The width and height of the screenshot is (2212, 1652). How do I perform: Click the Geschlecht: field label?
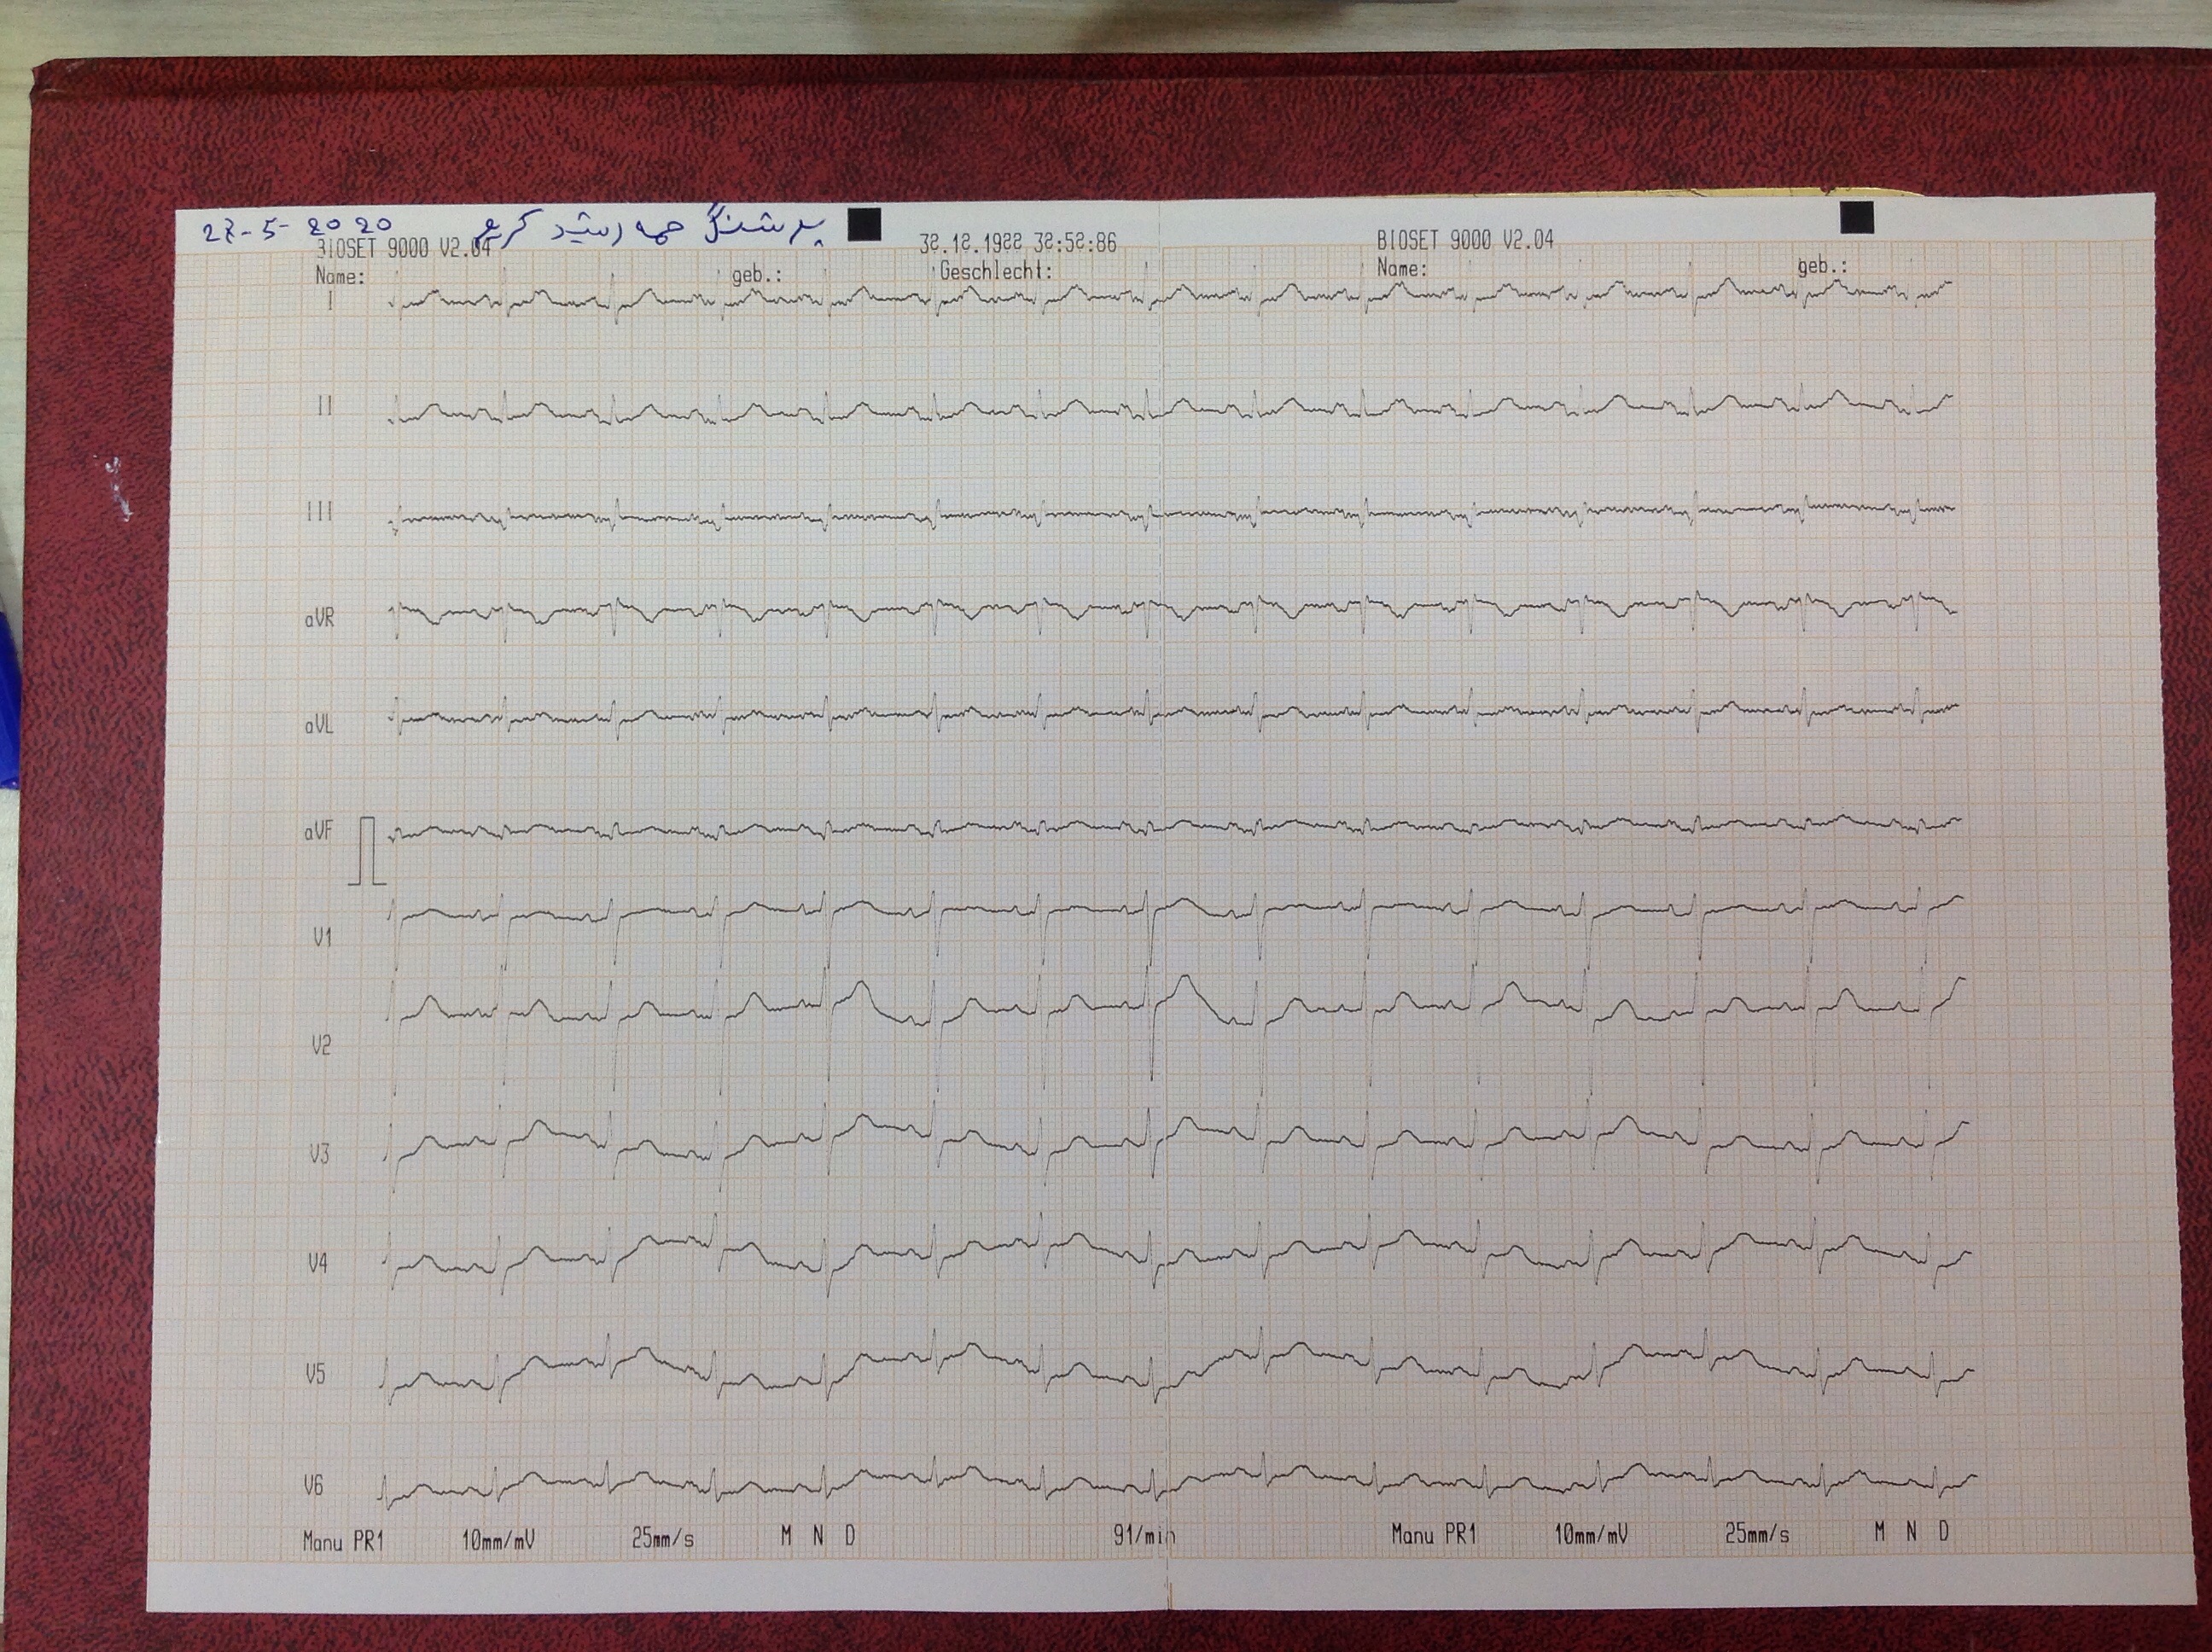[x=996, y=270]
